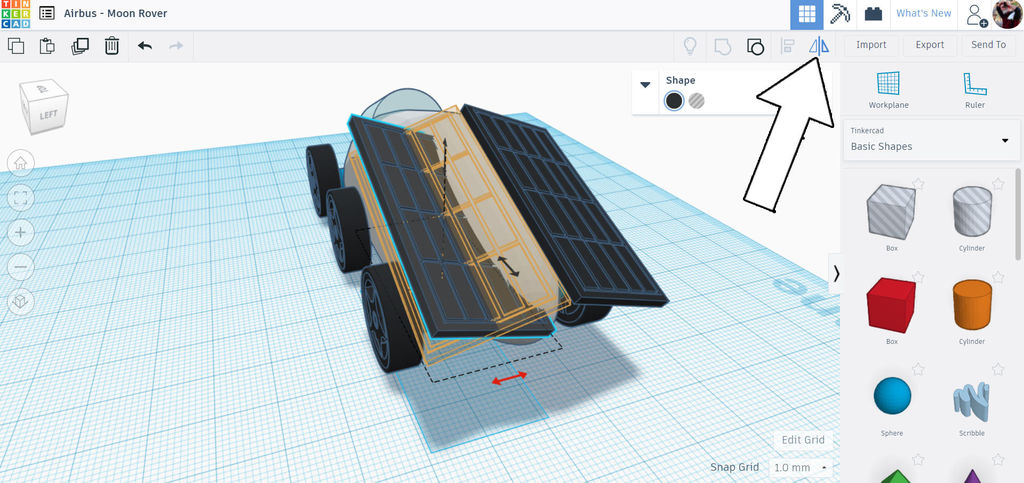Favorite the orange Cylinder star

coord(997,277)
